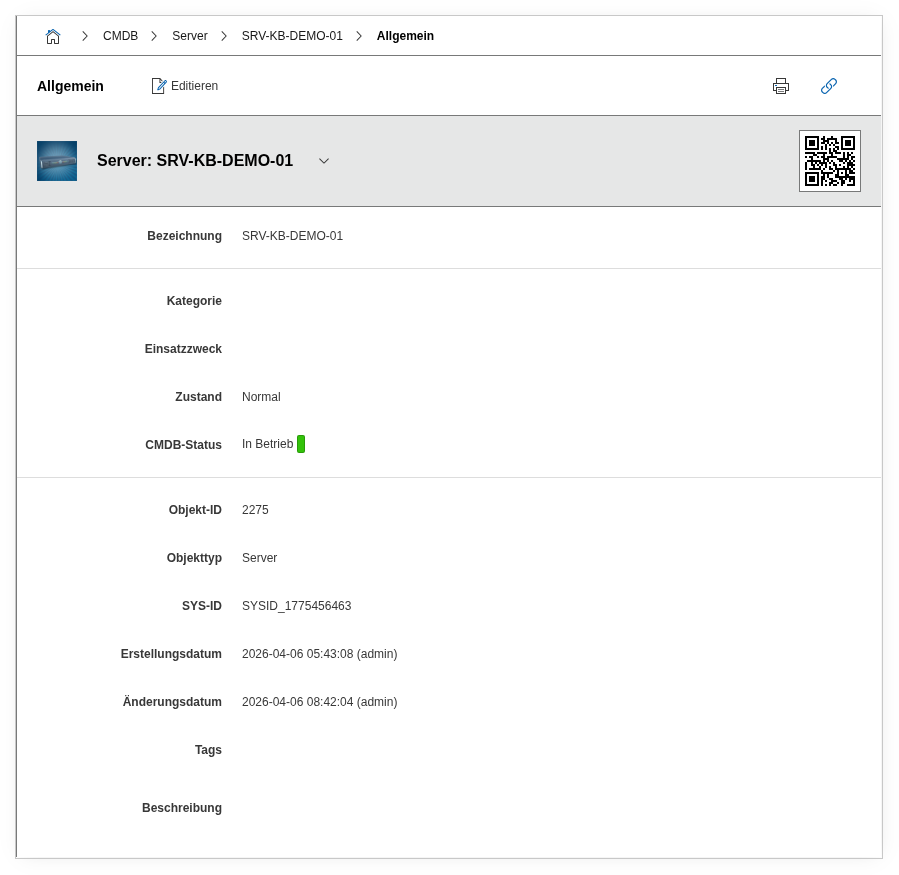Click the Editieren button
The width and height of the screenshot is (899, 875).
point(185,86)
